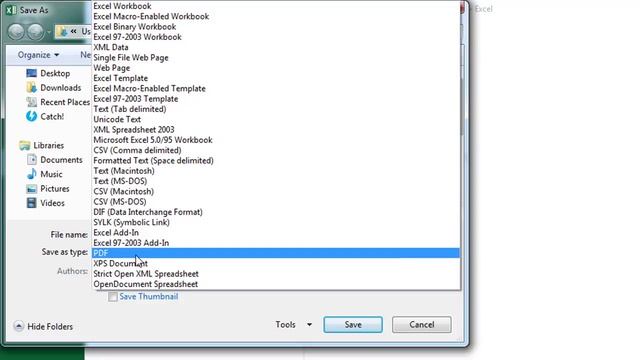
Task: Select Excel 97-2003 Workbook format
Action: (276, 37)
